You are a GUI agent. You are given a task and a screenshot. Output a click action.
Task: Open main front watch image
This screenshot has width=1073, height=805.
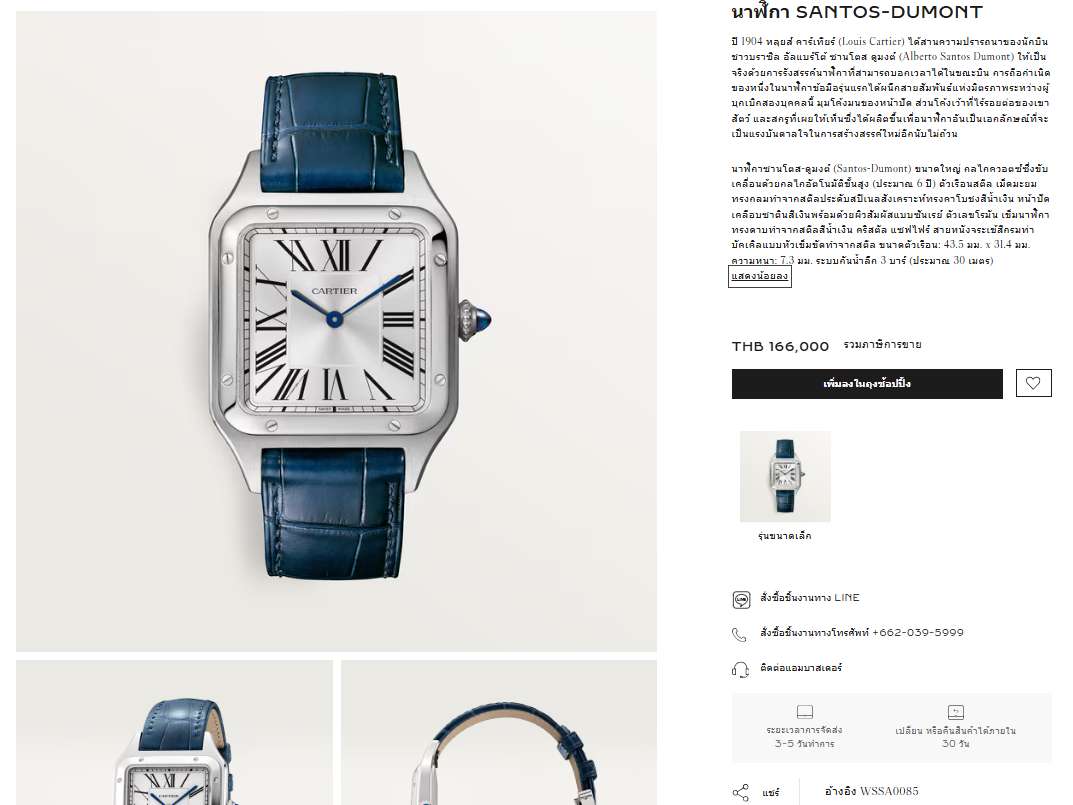[336, 331]
